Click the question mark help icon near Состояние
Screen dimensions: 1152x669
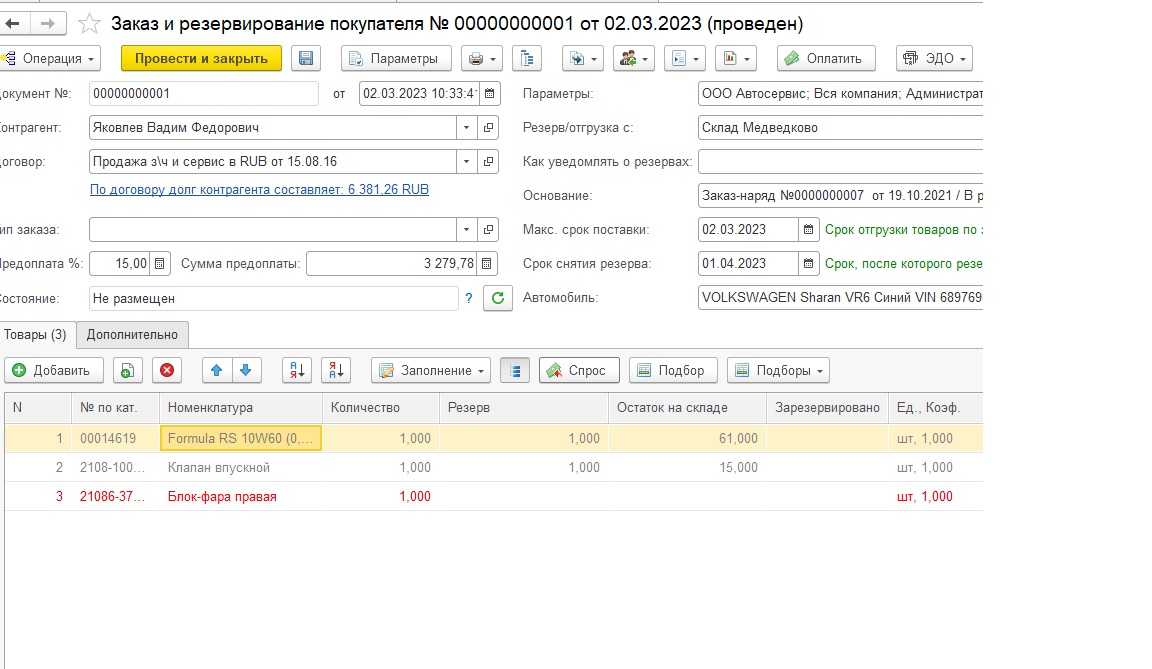coord(469,298)
